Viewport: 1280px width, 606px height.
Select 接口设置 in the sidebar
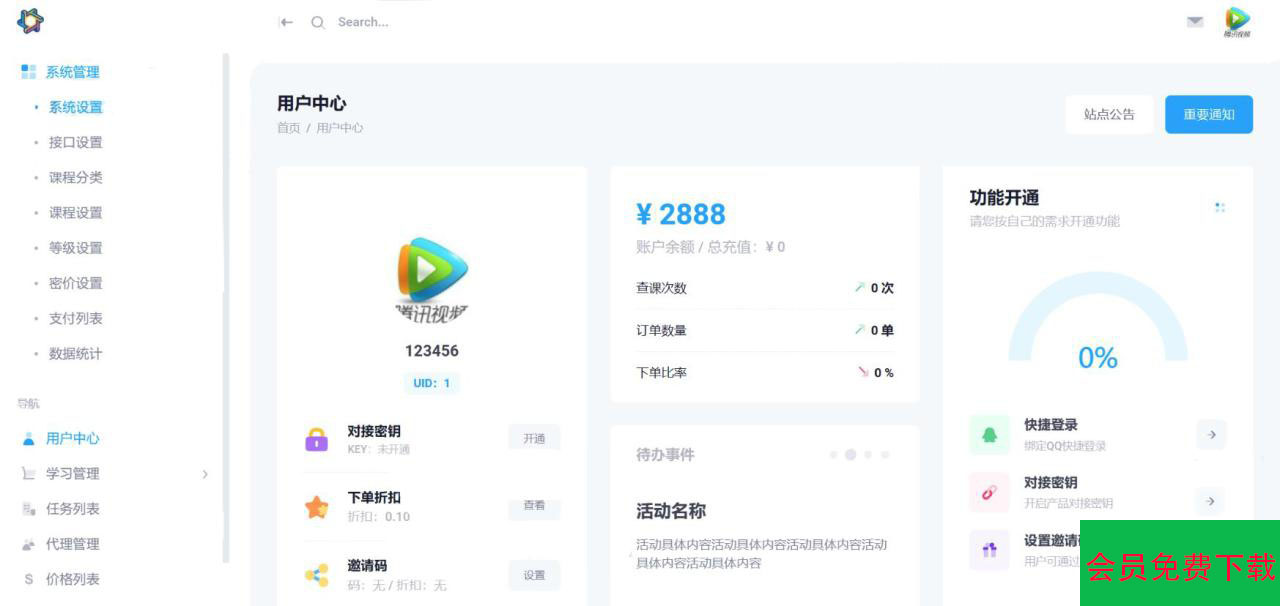point(75,142)
